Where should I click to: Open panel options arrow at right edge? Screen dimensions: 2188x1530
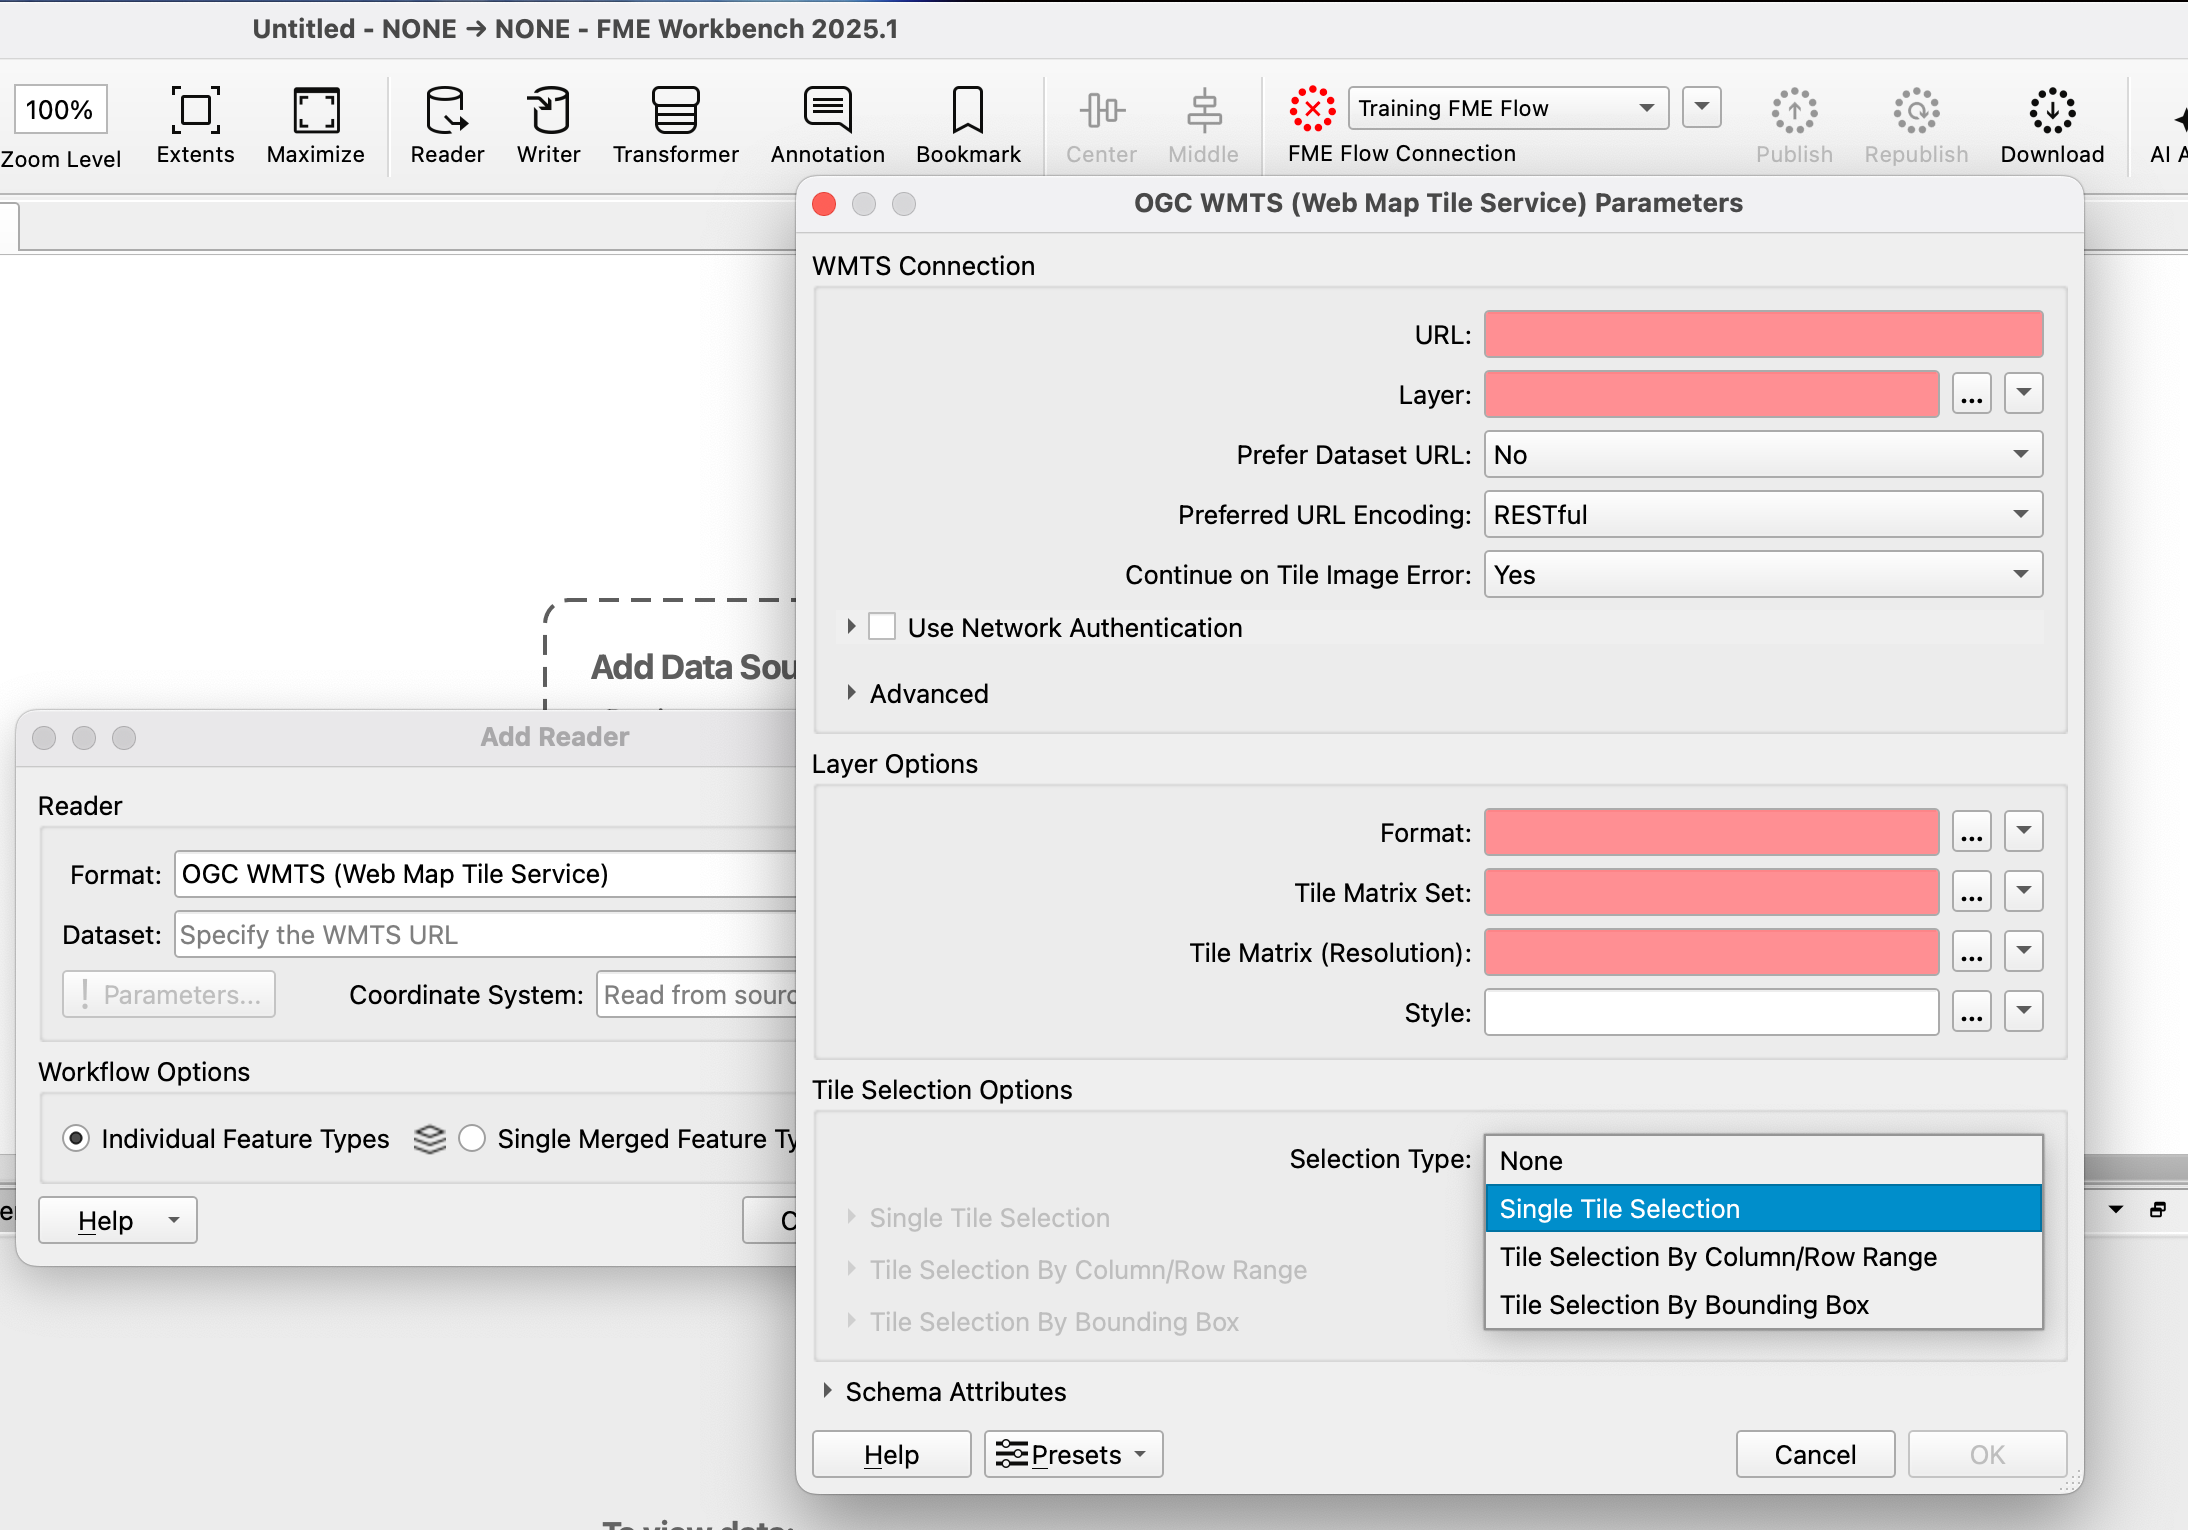click(2116, 1210)
